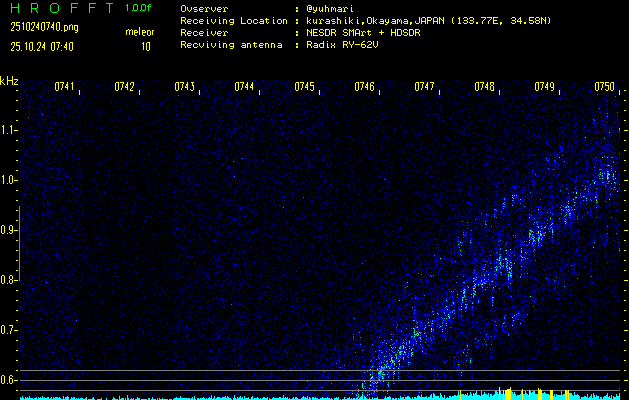Select the 0.7 frequency axis label
The height and width of the screenshot is (400, 629).
coord(9,330)
